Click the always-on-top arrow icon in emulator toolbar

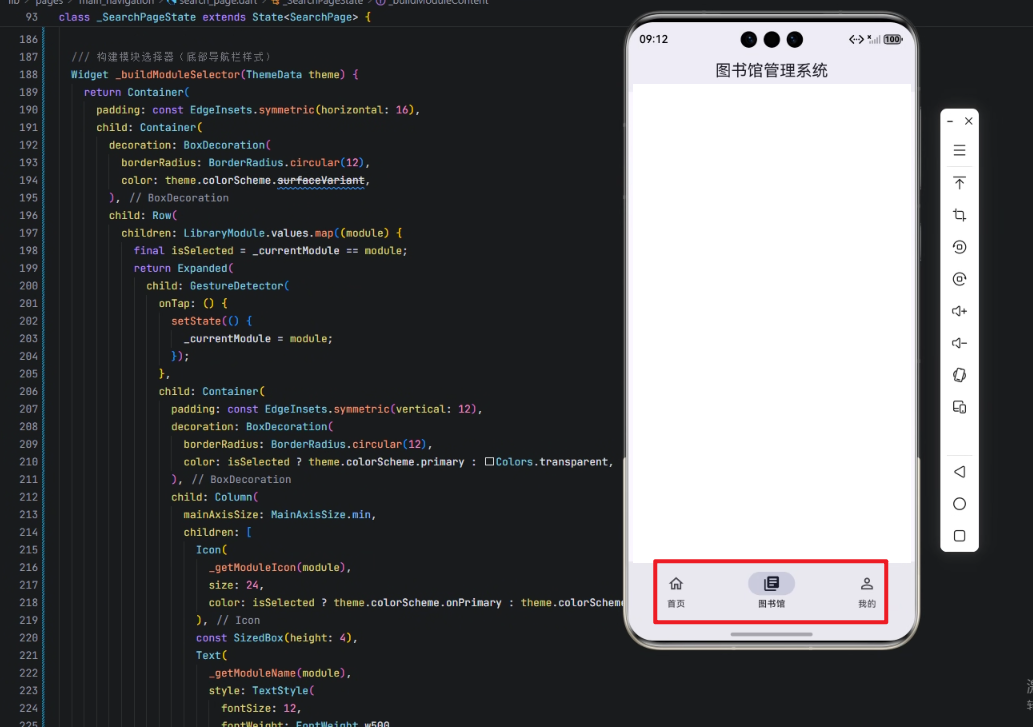pyautogui.click(x=959, y=183)
